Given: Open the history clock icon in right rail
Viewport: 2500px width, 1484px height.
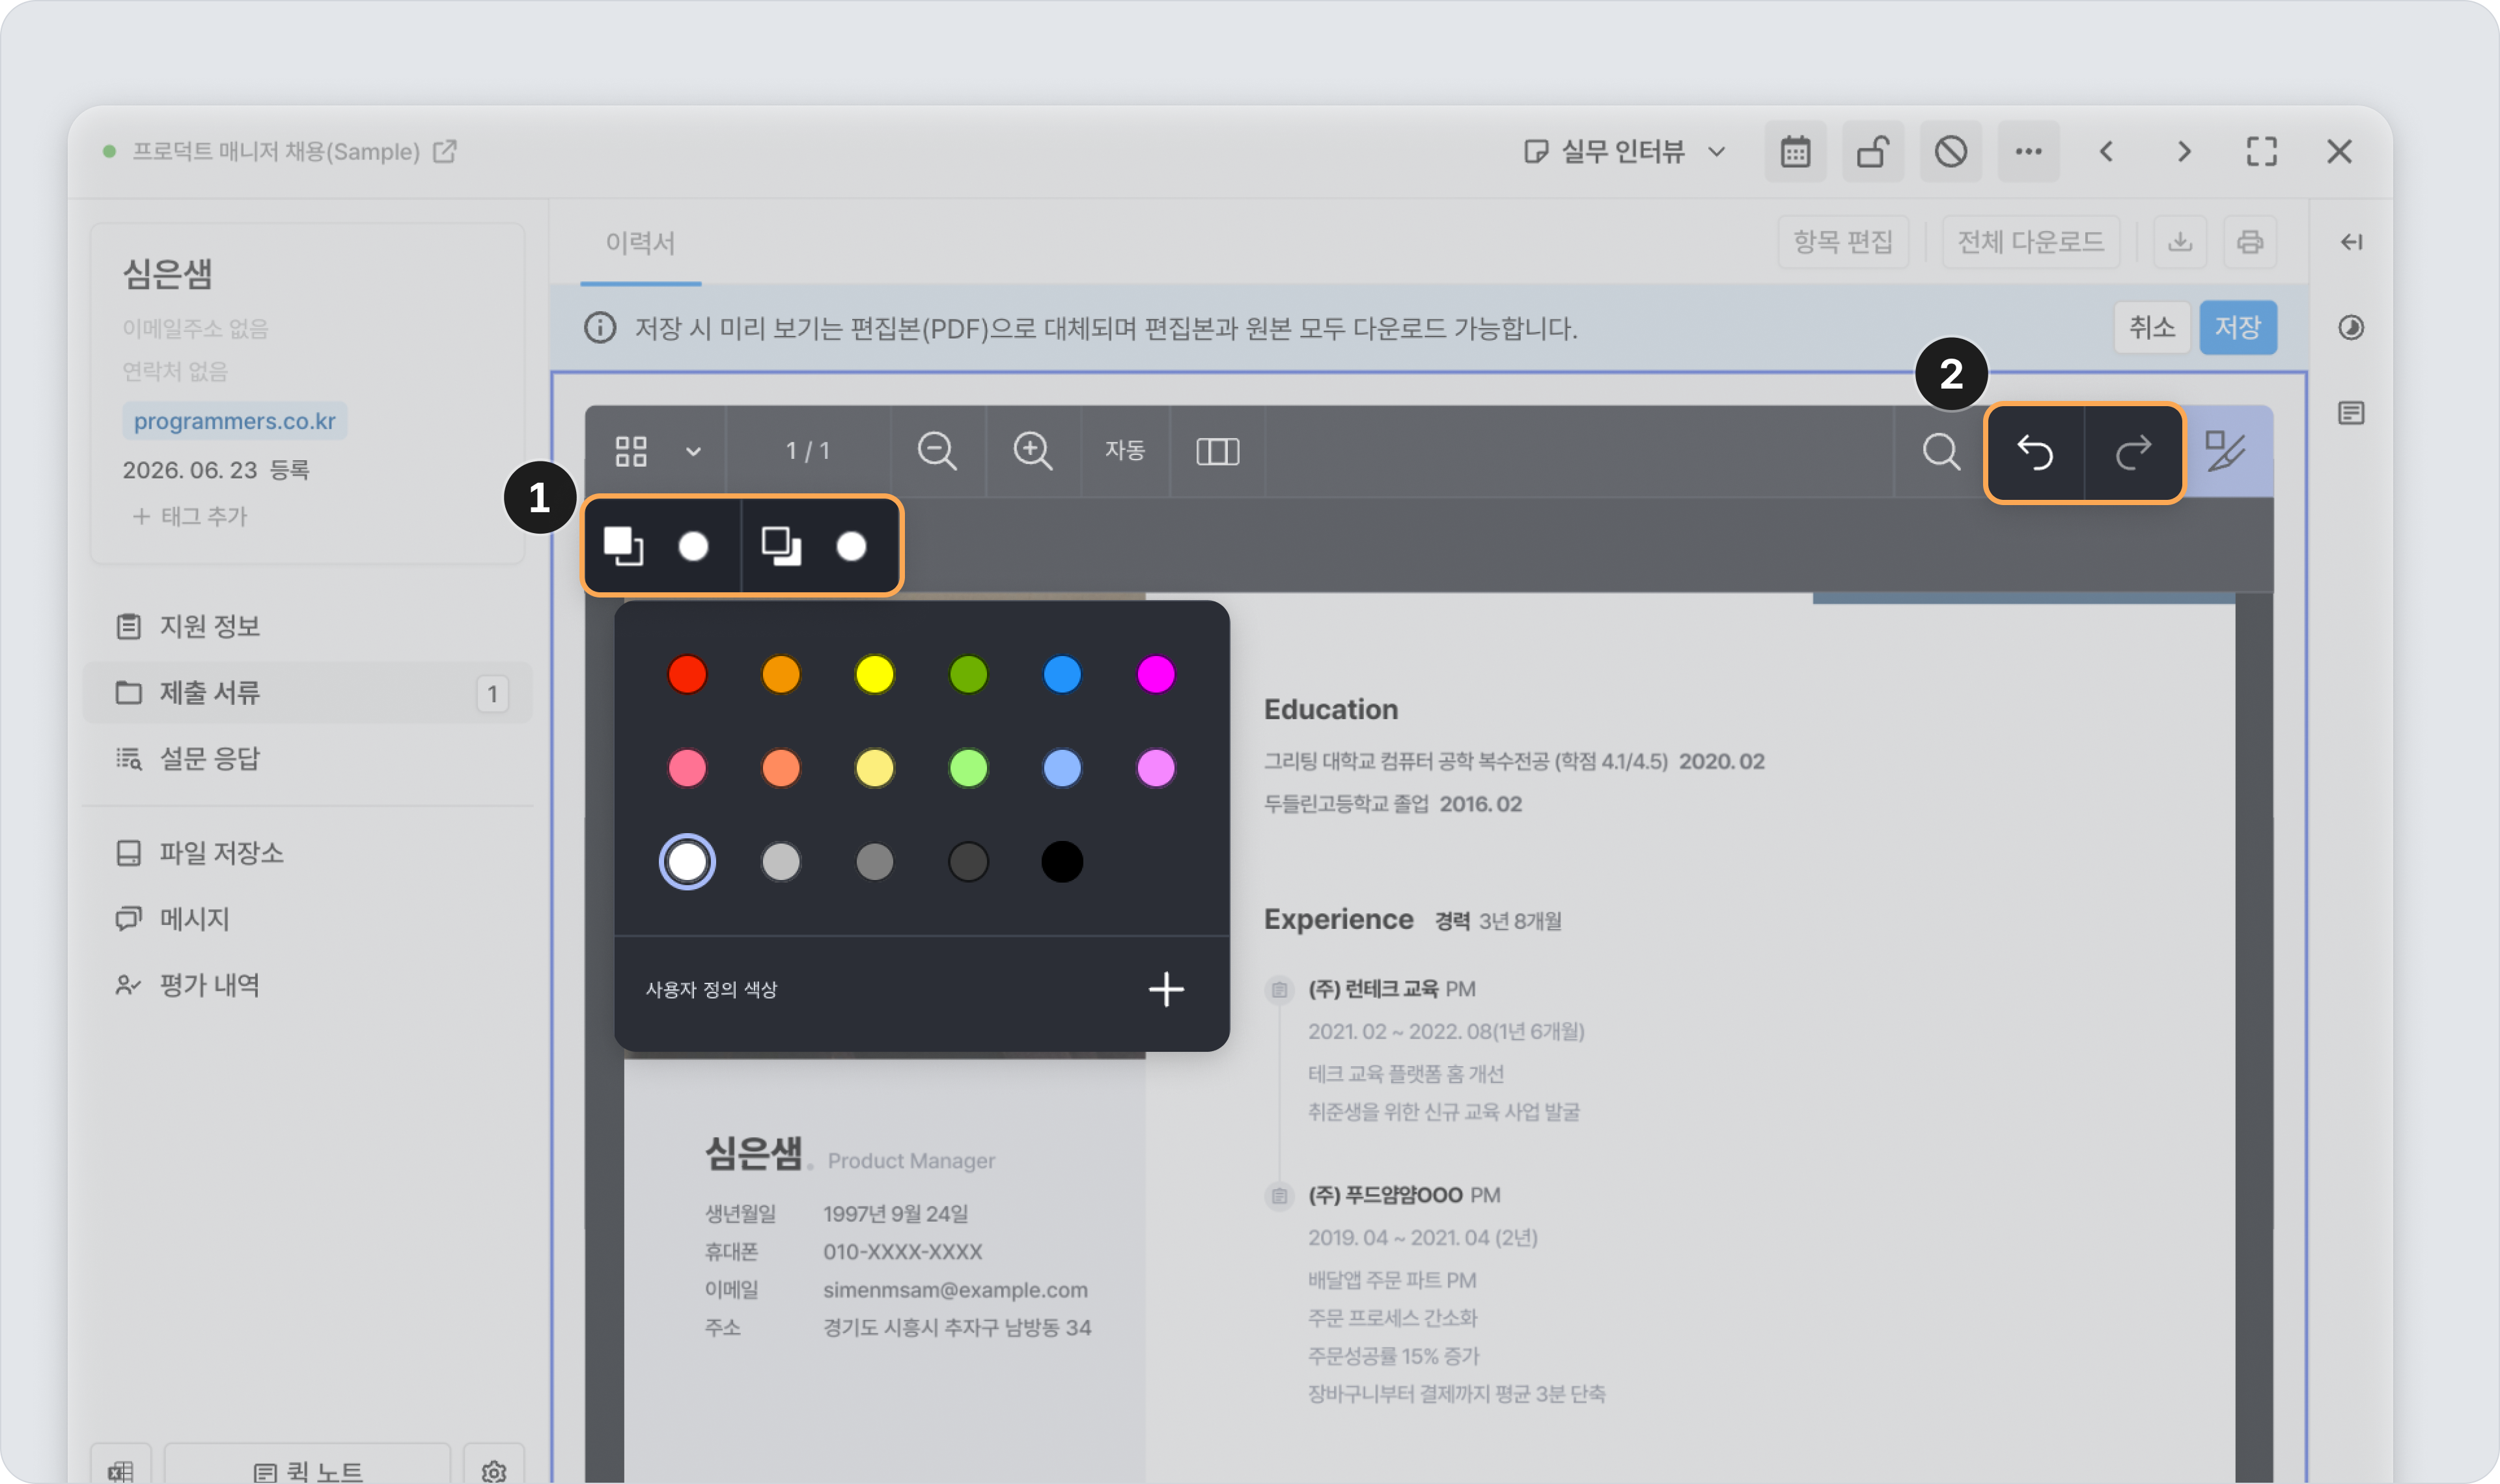Looking at the screenshot, I should 2351,328.
